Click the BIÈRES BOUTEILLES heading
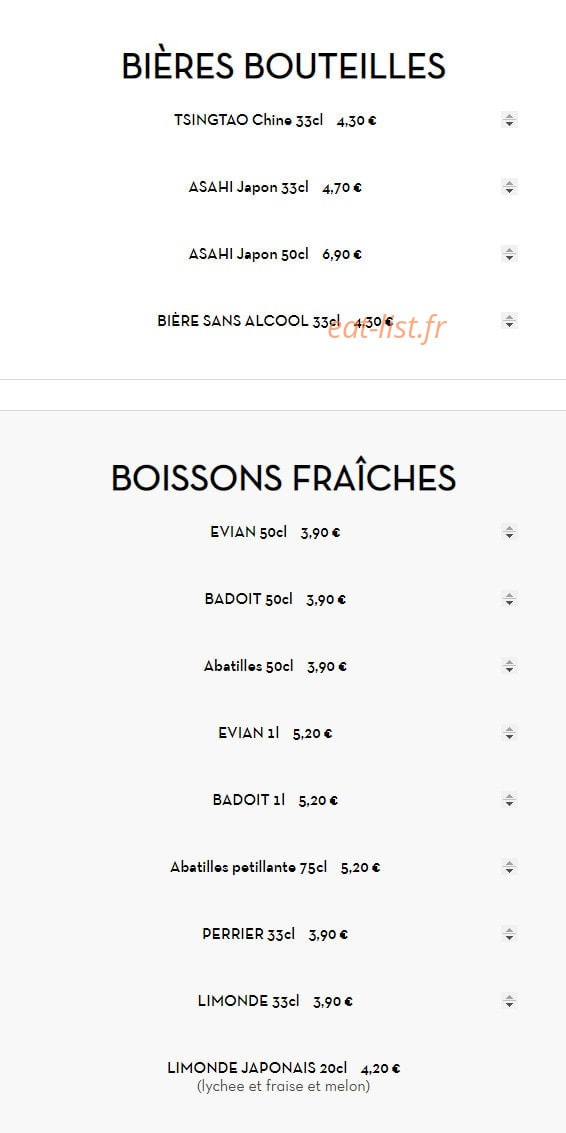The height and width of the screenshot is (1133, 566). 283,66
